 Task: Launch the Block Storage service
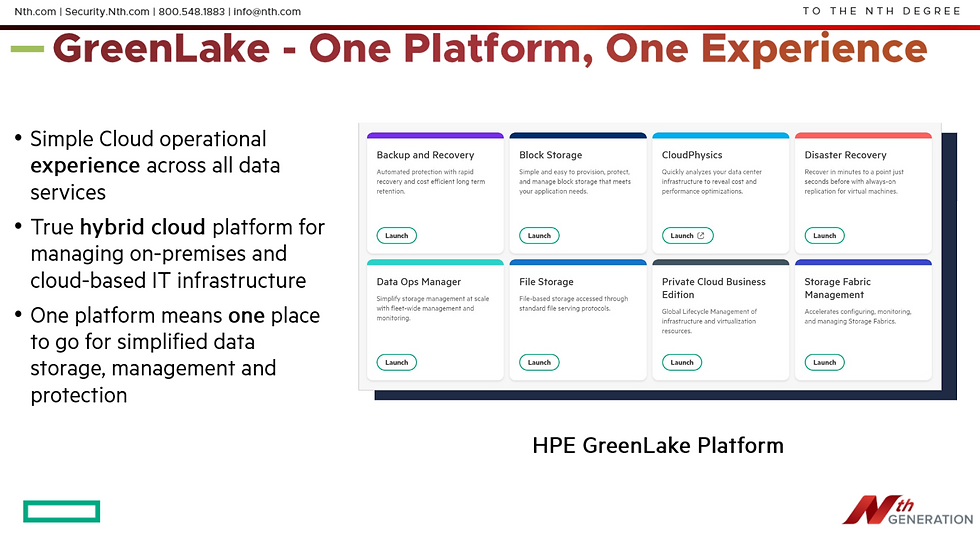[539, 236]
